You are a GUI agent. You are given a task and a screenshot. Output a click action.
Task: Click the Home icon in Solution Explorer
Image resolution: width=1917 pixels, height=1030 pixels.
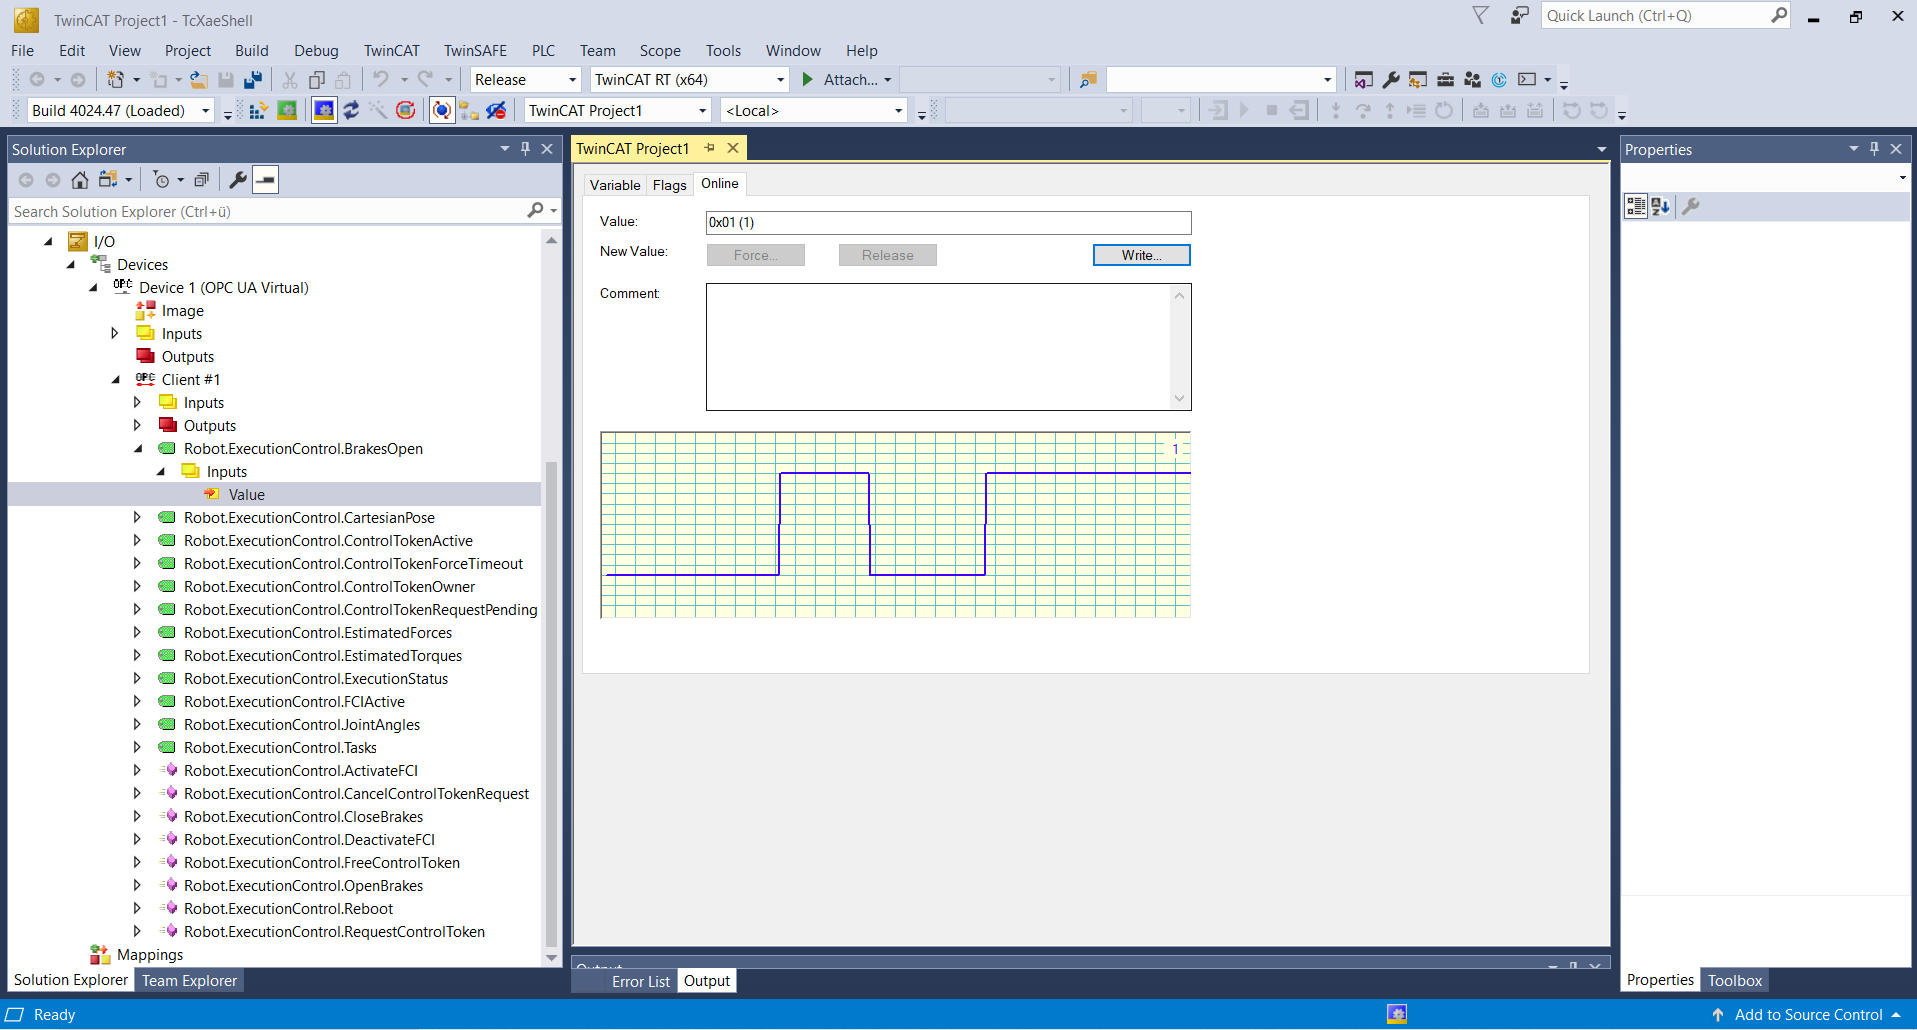coord(80,180)
